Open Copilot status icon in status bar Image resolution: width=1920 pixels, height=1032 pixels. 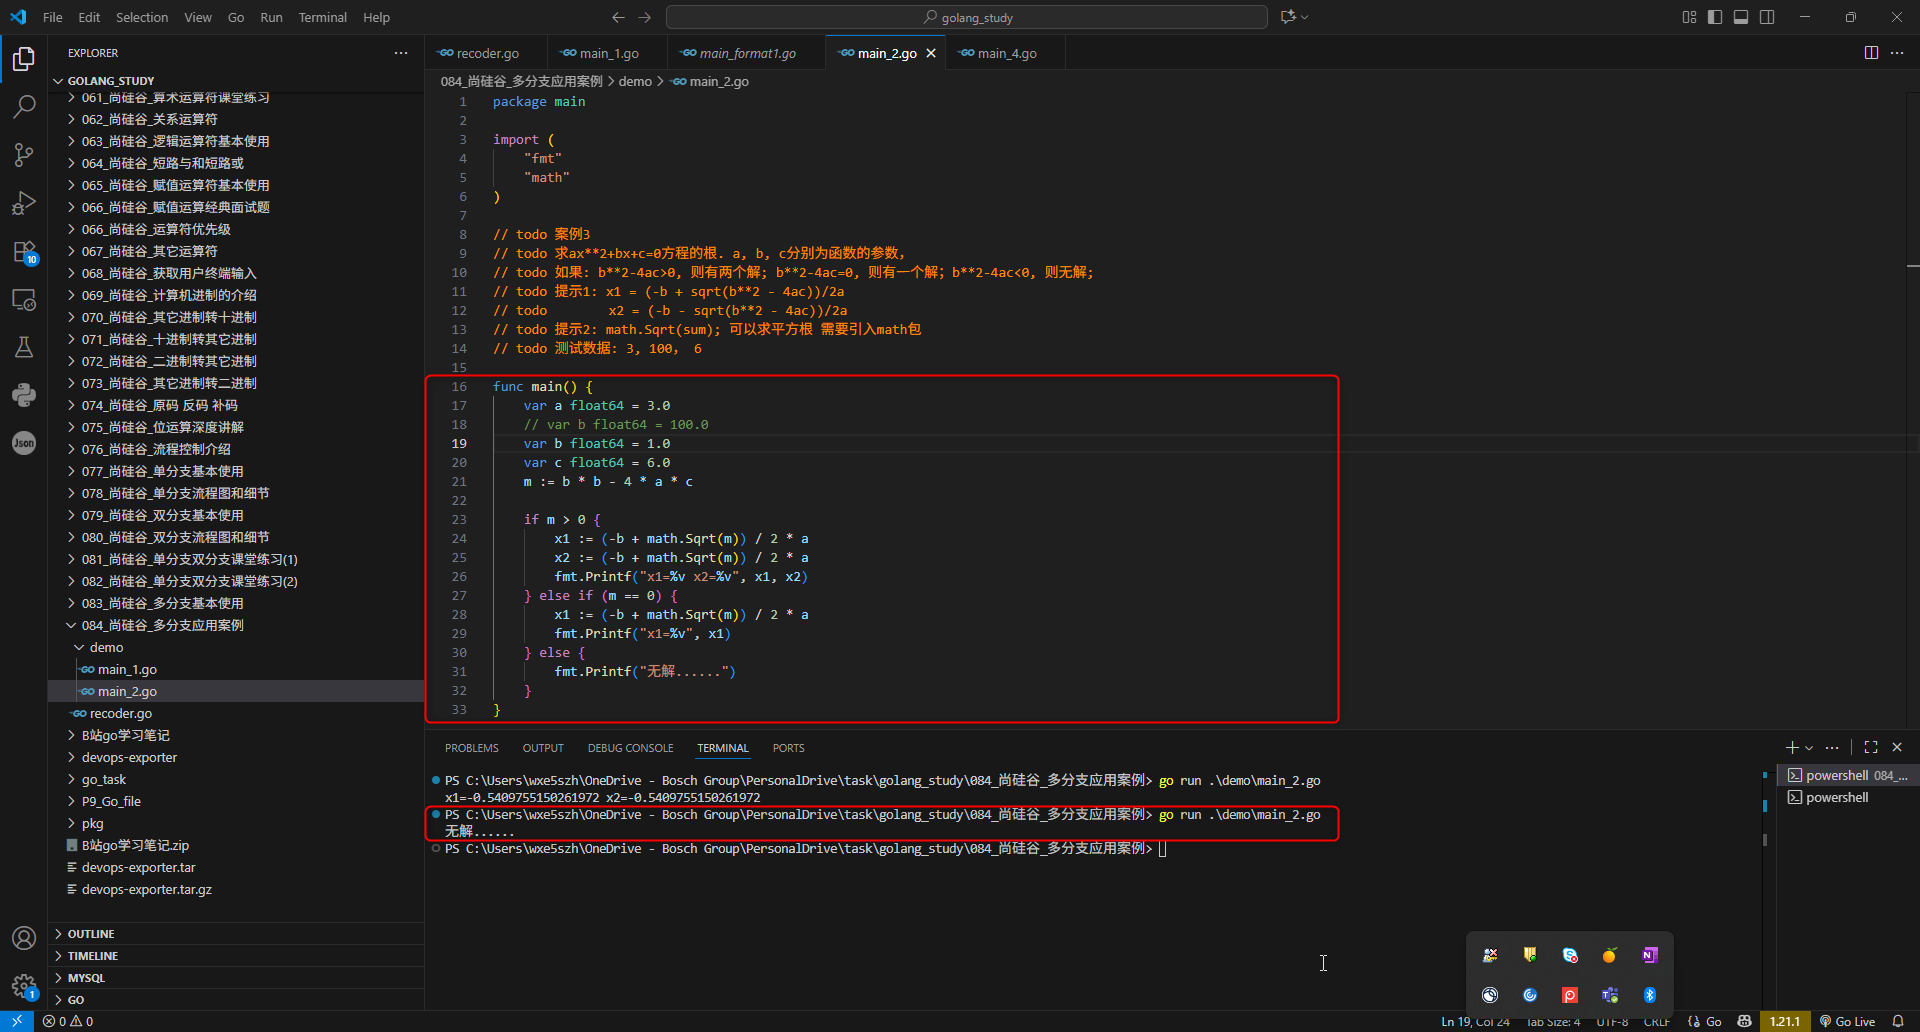[1745, 1021]
